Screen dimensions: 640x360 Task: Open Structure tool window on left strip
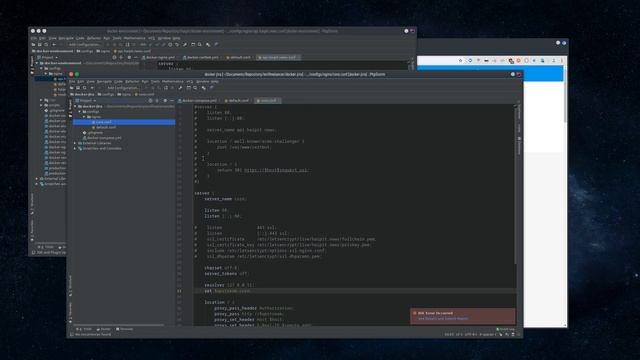70,285
